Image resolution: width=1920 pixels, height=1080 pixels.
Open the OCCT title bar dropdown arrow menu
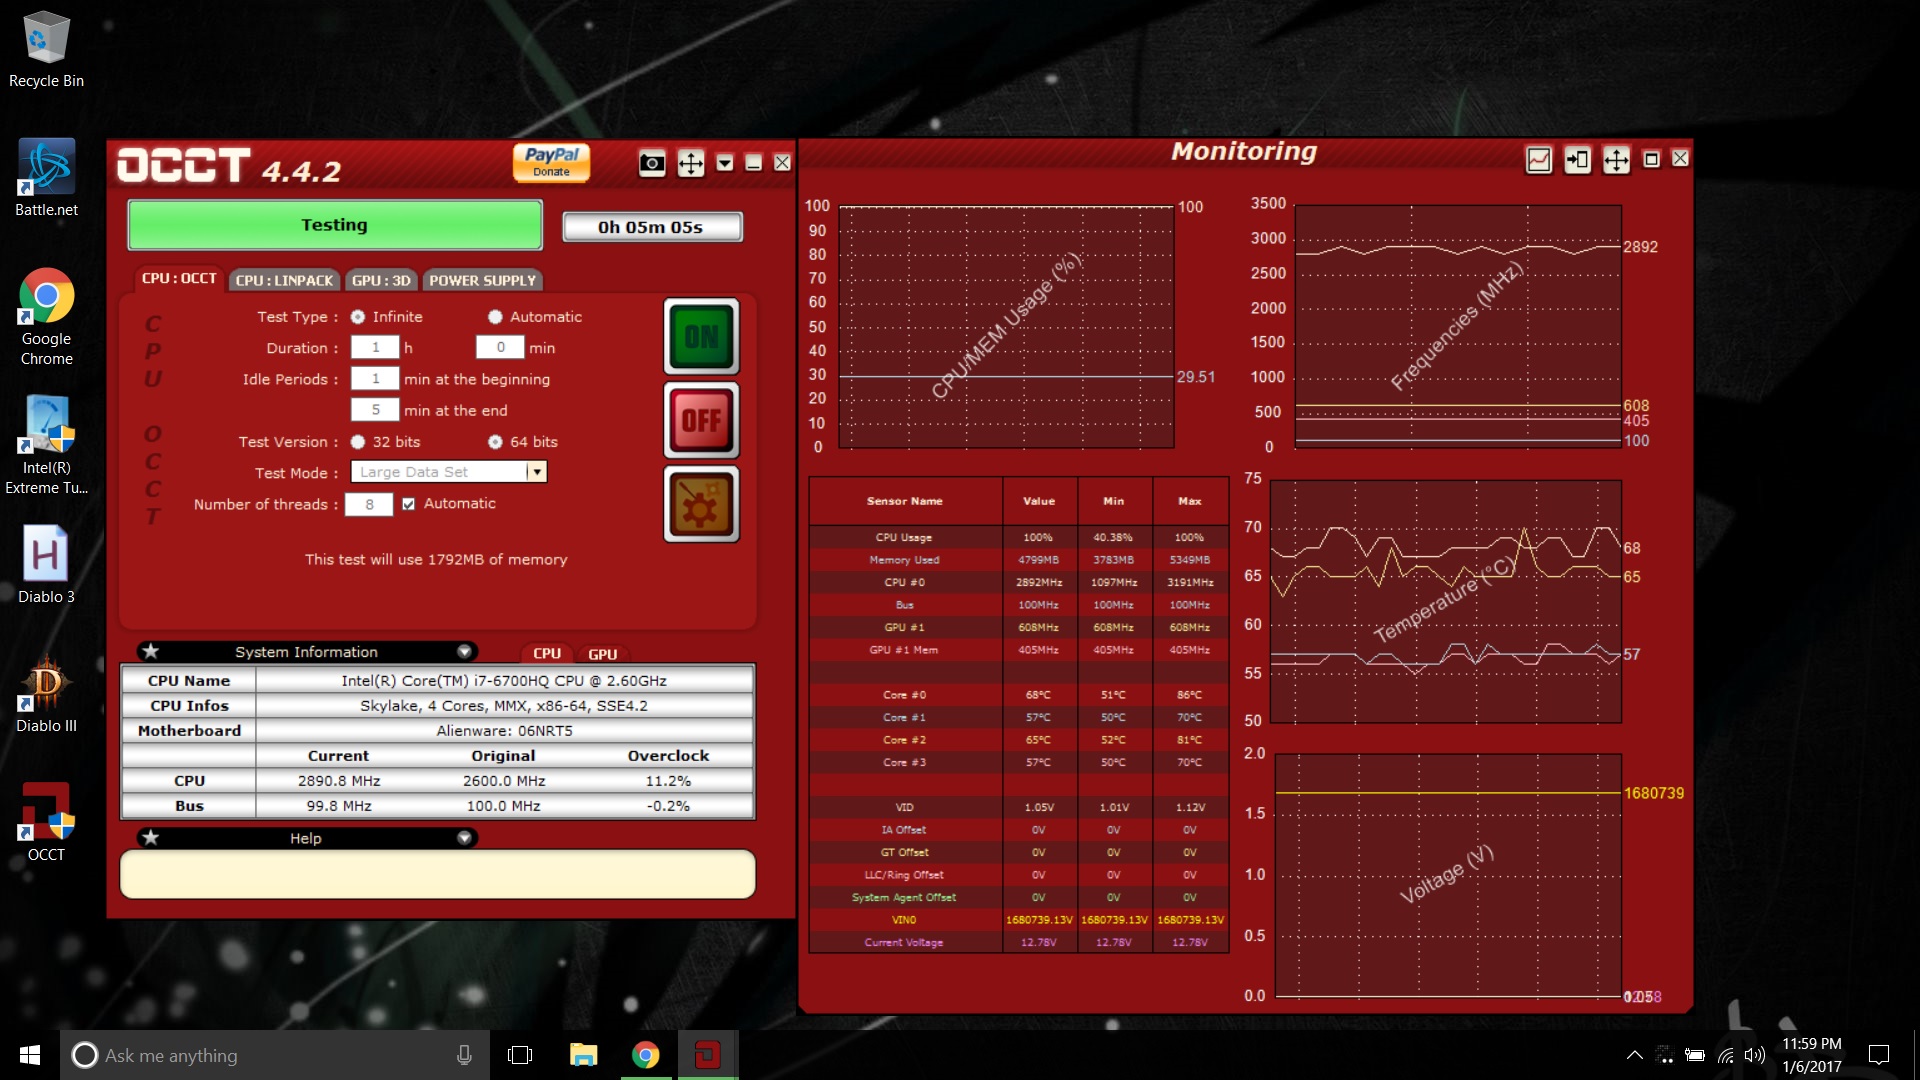point(725,163)
